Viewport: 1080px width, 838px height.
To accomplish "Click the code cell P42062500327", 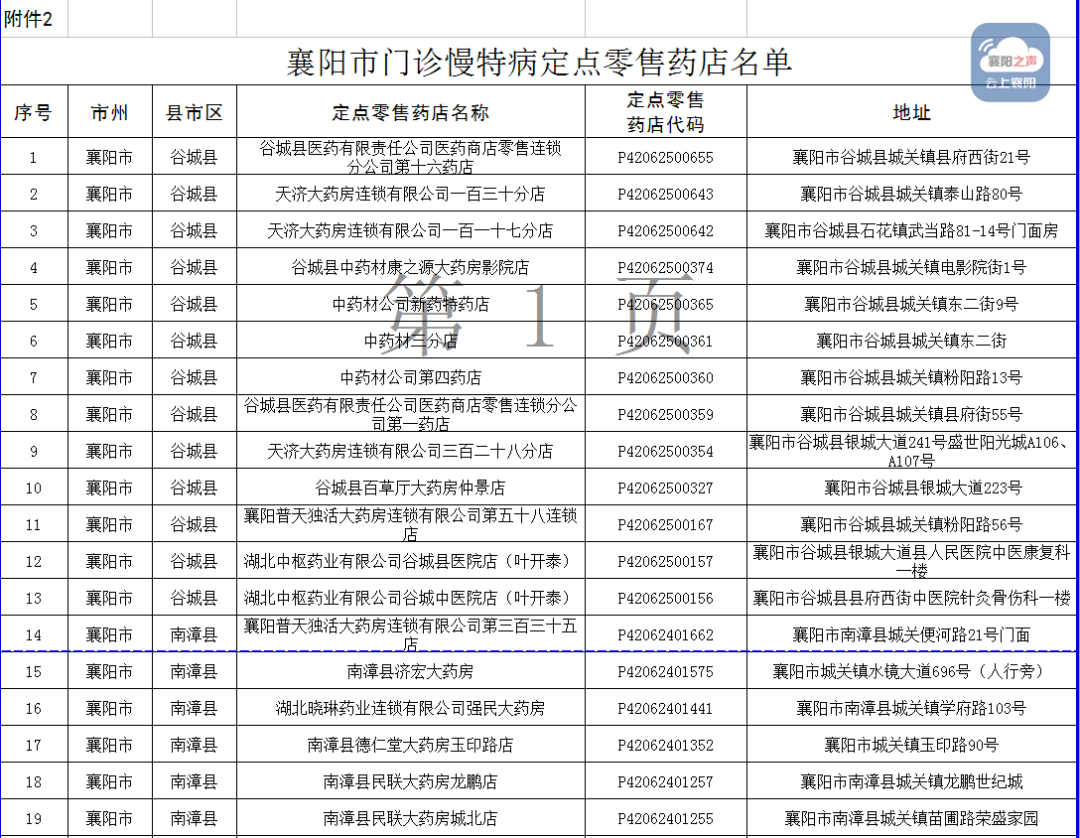I will [x=665, y=488].
